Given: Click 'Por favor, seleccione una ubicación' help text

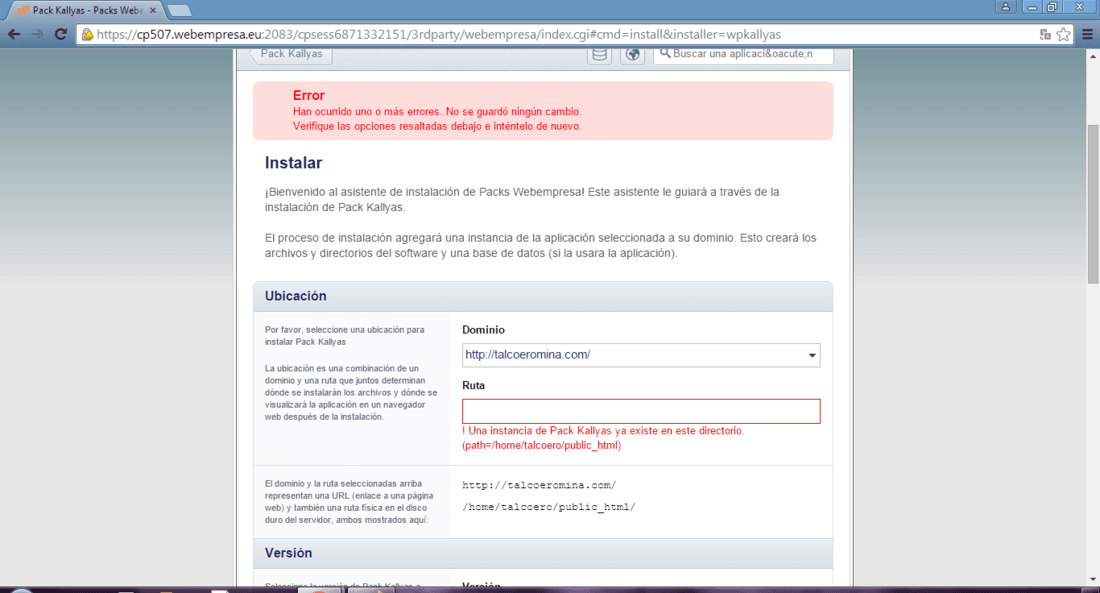Looking at the screenshot, I should 344,335.
